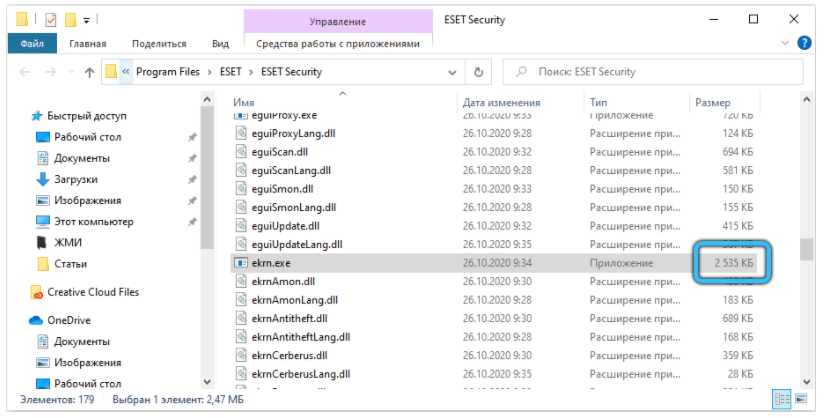Open Creative Cloud Files in sidebar
Viewport: 824px width, 418px height.
pos(93,293)
